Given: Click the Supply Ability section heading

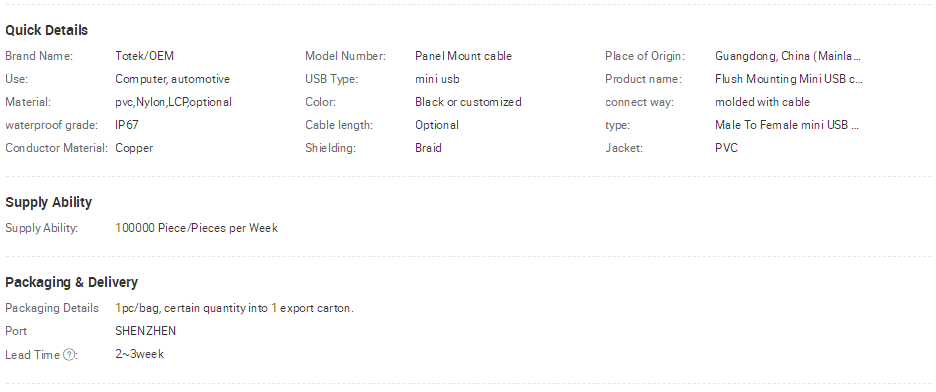Looking at the screenshot, I should click(48, 202).
